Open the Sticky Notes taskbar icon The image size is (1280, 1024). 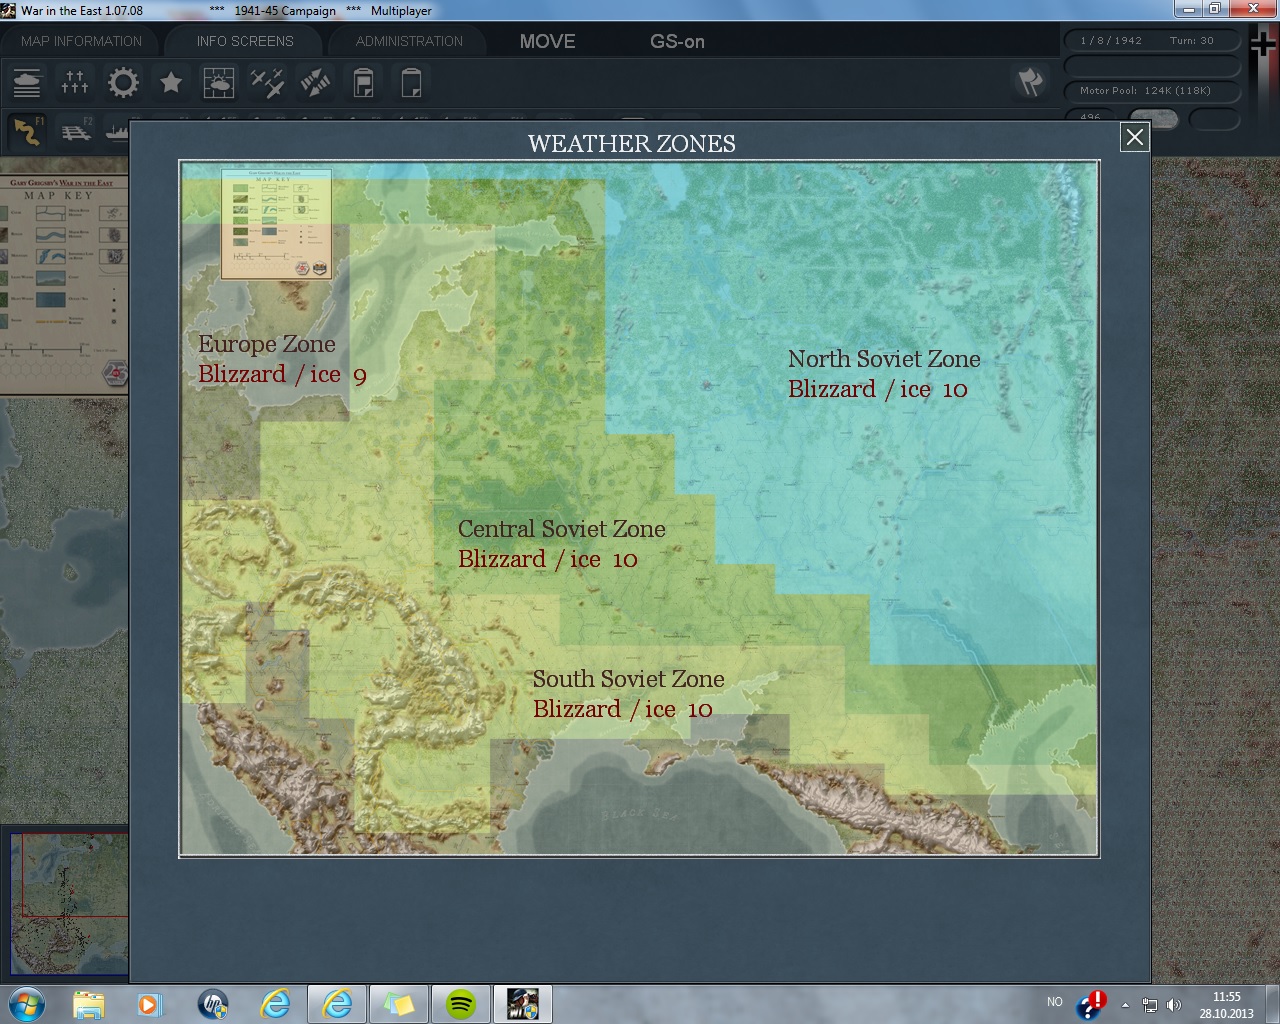pyautogui.click(x=399, y=1004)
